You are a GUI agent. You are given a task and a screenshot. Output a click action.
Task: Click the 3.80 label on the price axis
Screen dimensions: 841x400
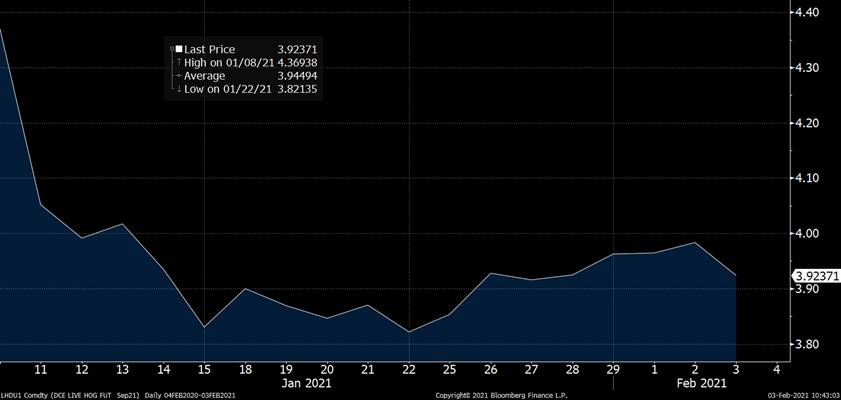tap(806, 344)
